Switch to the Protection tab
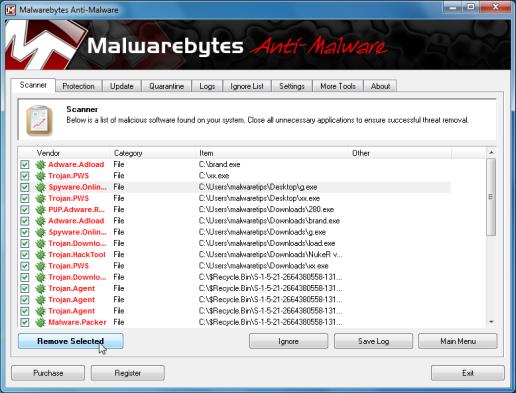 tap(78, 86)
